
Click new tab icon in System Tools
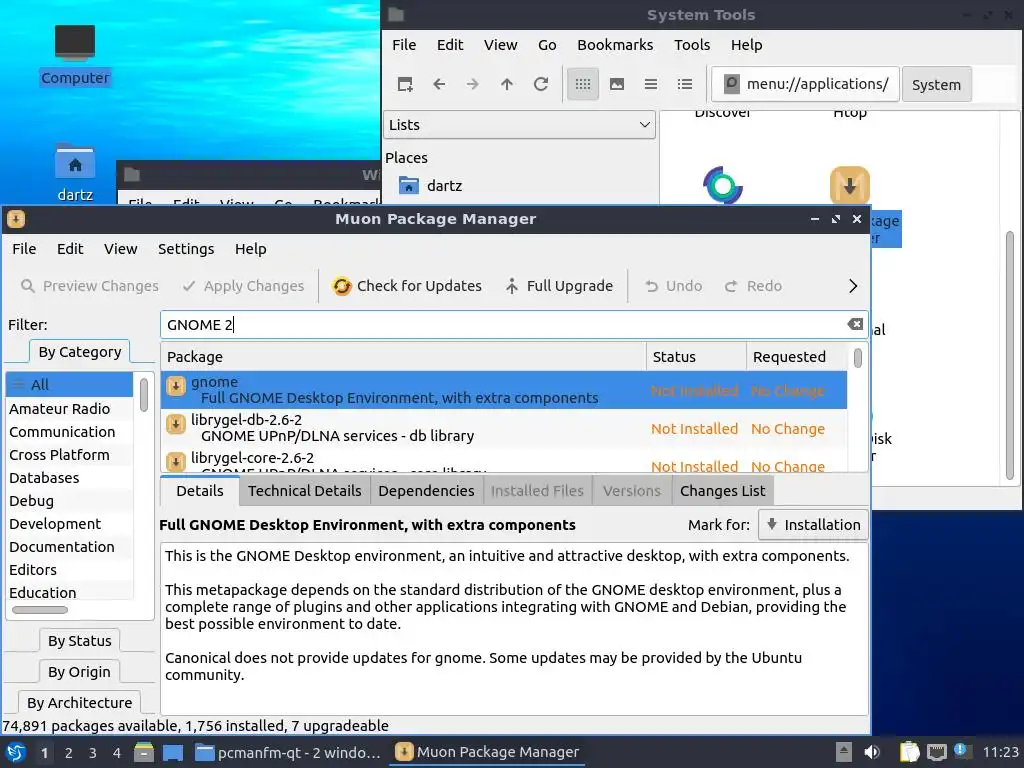point(405,84)
